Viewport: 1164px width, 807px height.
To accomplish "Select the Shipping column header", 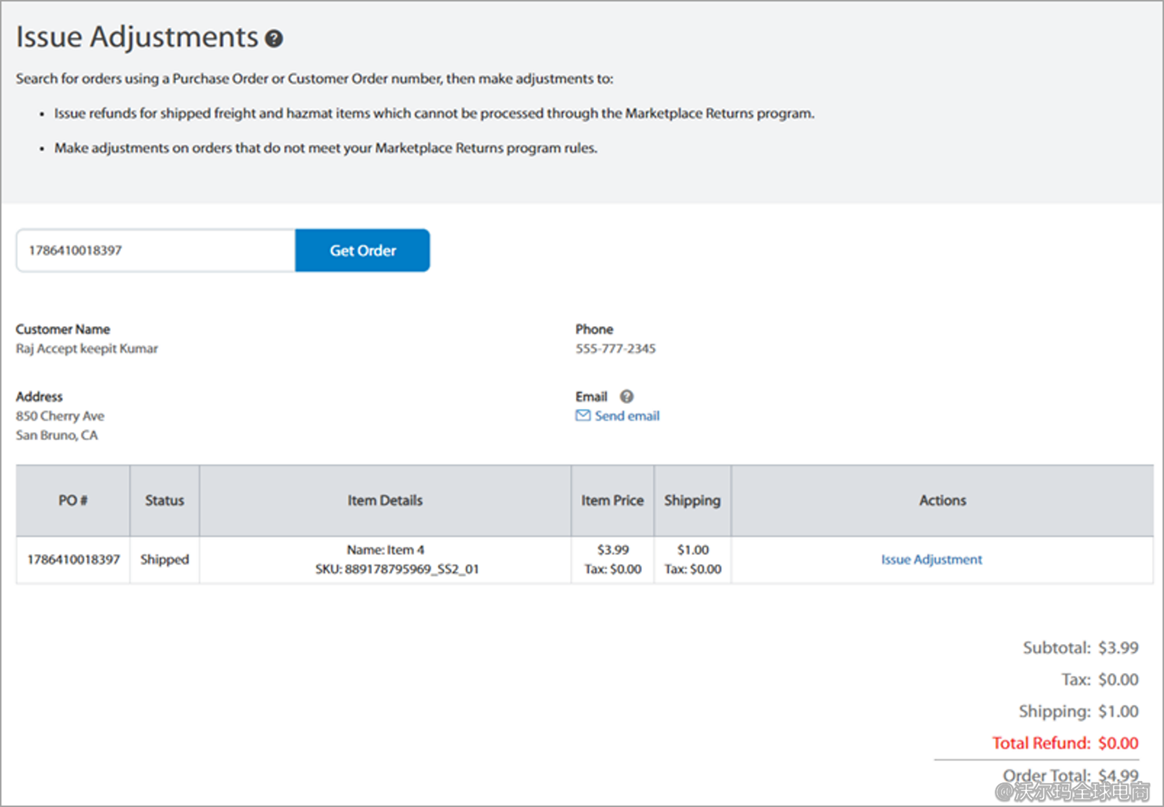I will [x=692, y=500].
